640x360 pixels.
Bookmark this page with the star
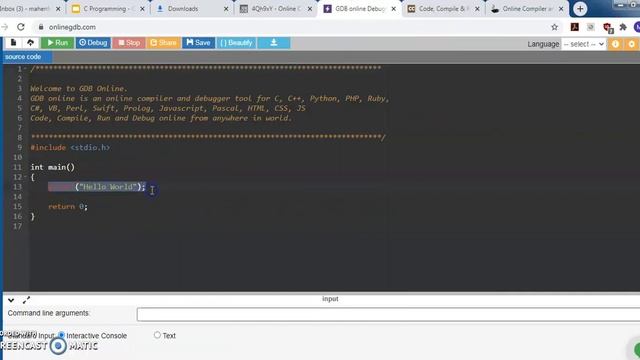[x=554, y=27]
